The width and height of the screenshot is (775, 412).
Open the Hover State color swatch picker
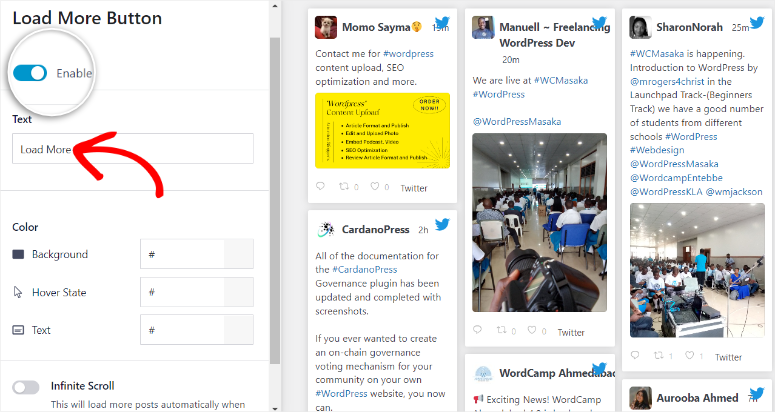[x=239, y=292]
